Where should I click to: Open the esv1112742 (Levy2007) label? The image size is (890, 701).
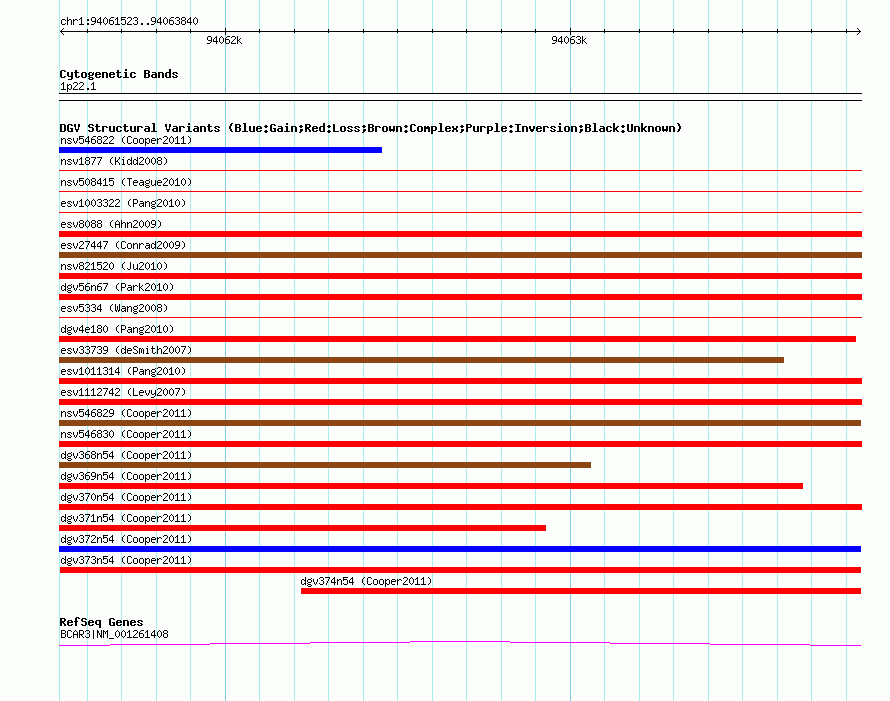pyautogui.click(x=123, y=392)
